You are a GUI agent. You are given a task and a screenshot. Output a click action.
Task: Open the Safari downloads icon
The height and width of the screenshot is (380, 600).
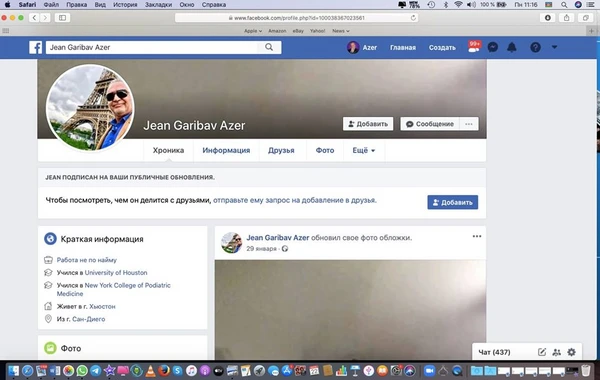(548, 18)
